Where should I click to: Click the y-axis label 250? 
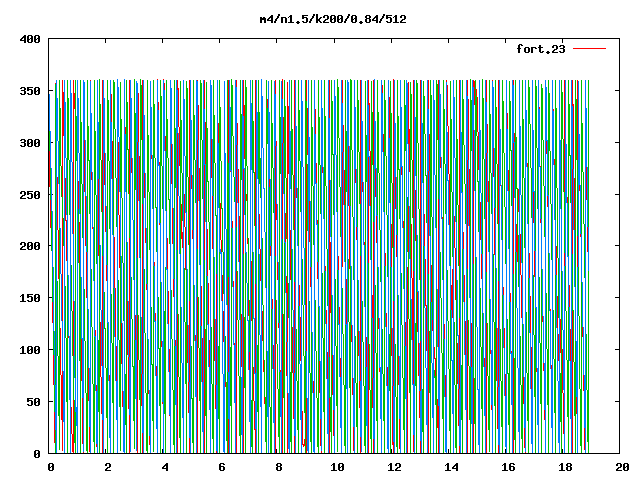tap(30, 195)
